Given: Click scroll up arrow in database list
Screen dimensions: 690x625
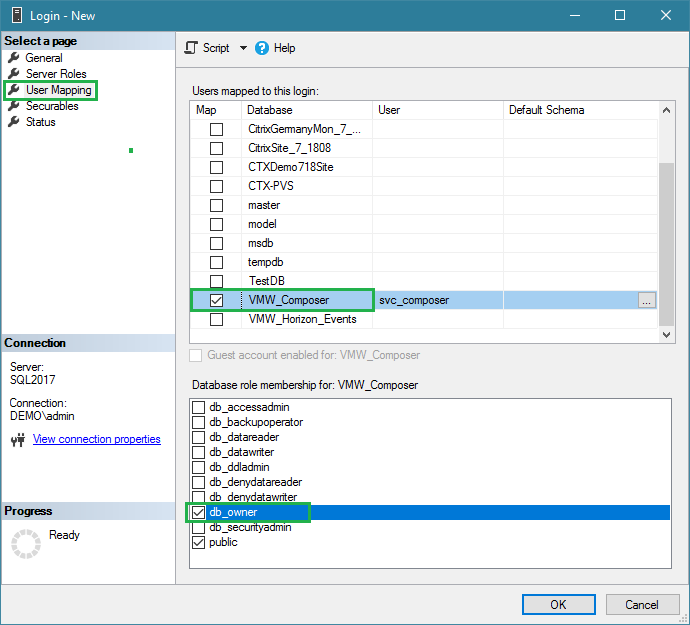Looking at the screenshot, I should [x=666, y=110].
